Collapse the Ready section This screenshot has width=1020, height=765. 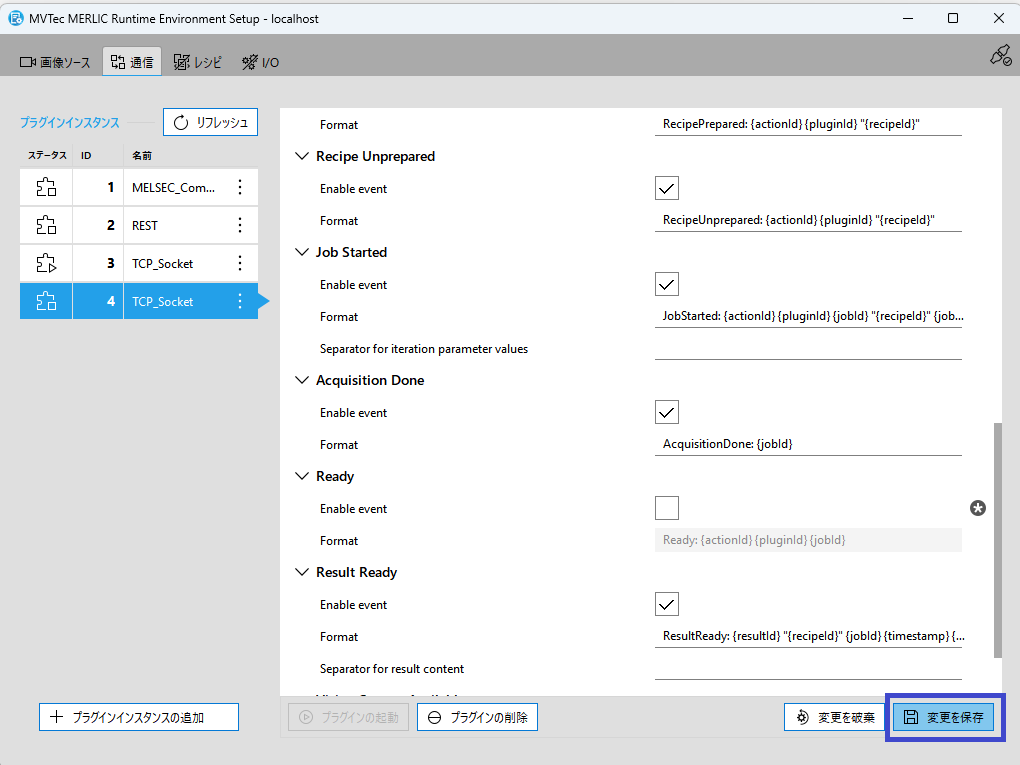click(302, 476)
